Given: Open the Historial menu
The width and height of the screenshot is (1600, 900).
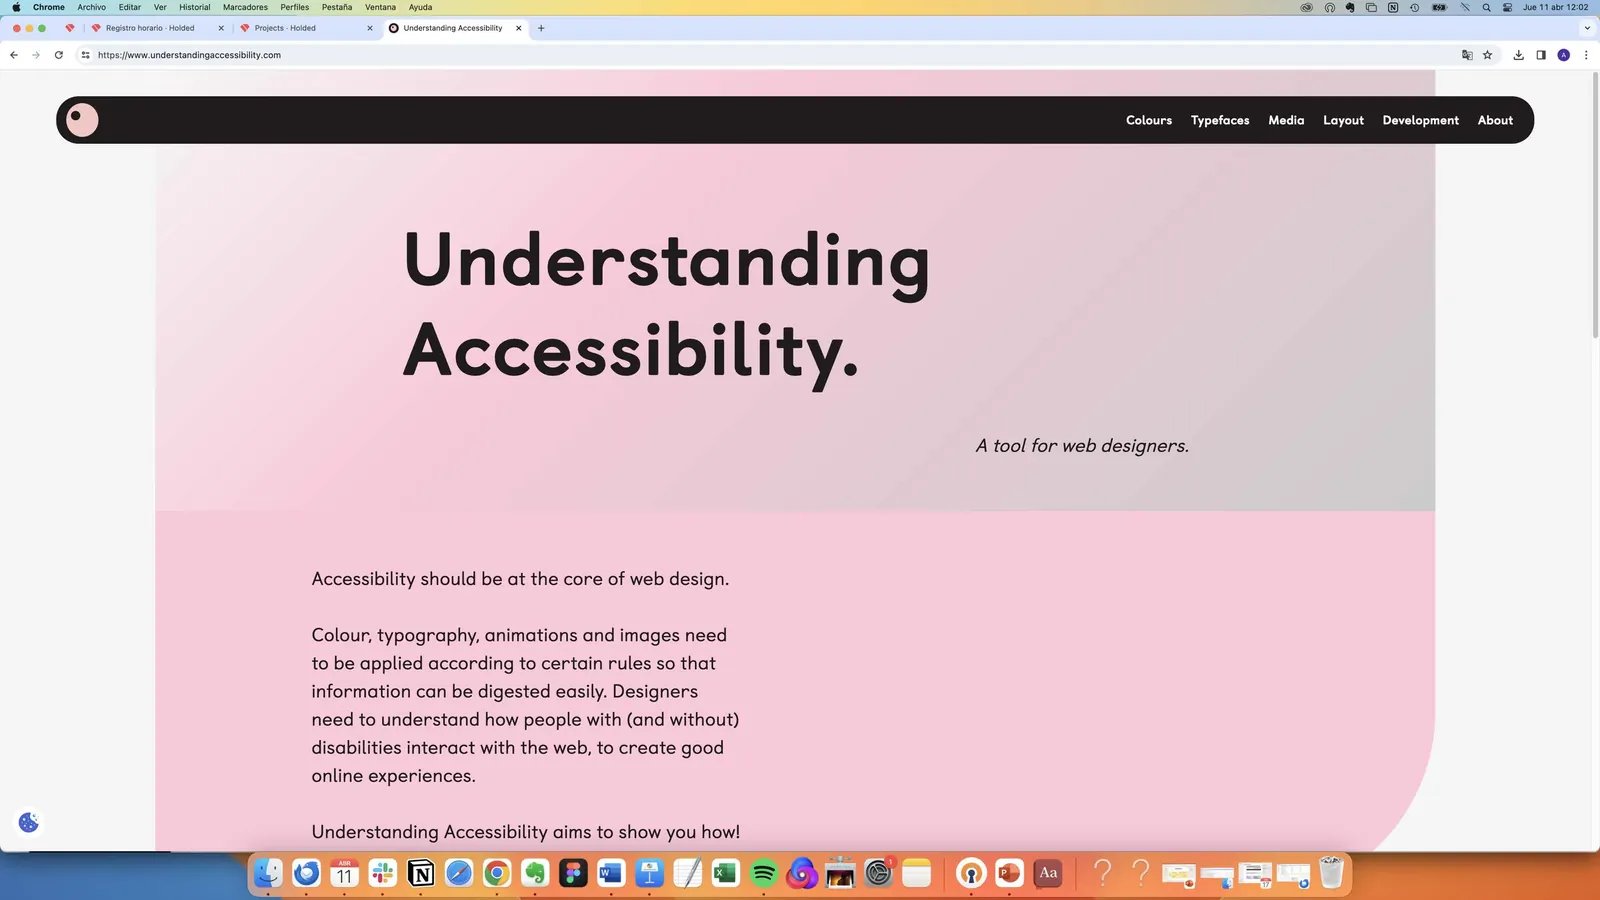Looking at the screenshot, I should click(195, 7).
